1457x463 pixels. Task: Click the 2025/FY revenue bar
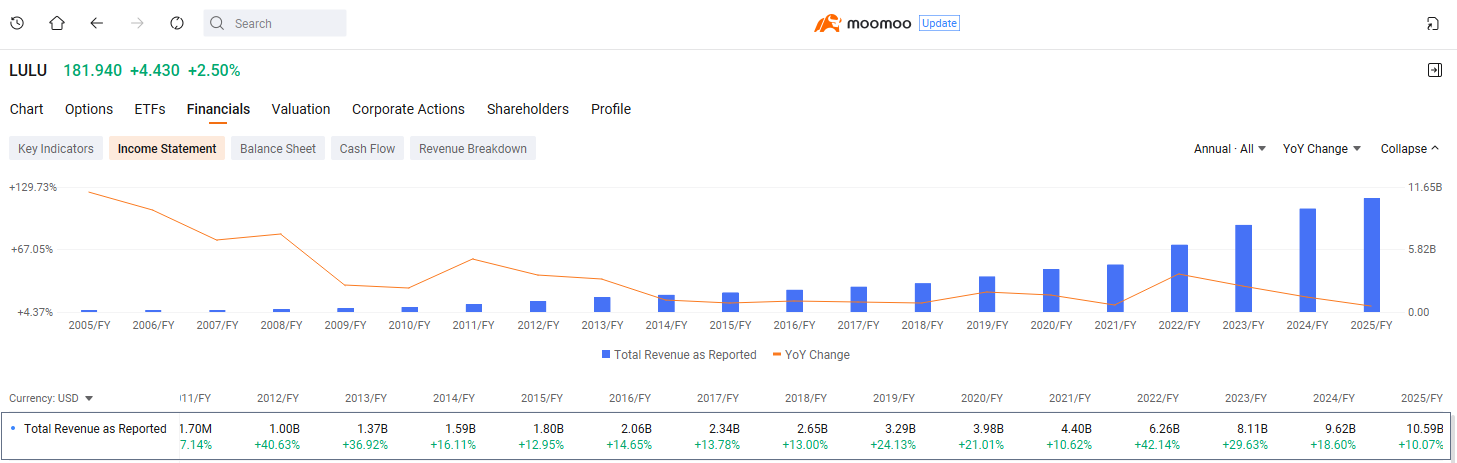(x=1371, y=255)
